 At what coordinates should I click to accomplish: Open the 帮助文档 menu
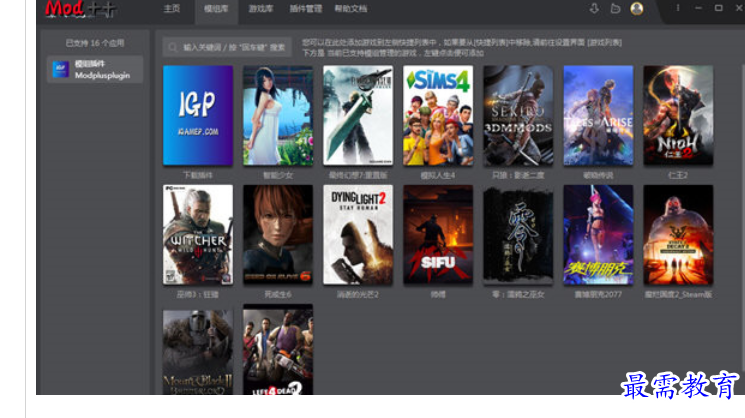pyautogui.click(x=350, y=8)
